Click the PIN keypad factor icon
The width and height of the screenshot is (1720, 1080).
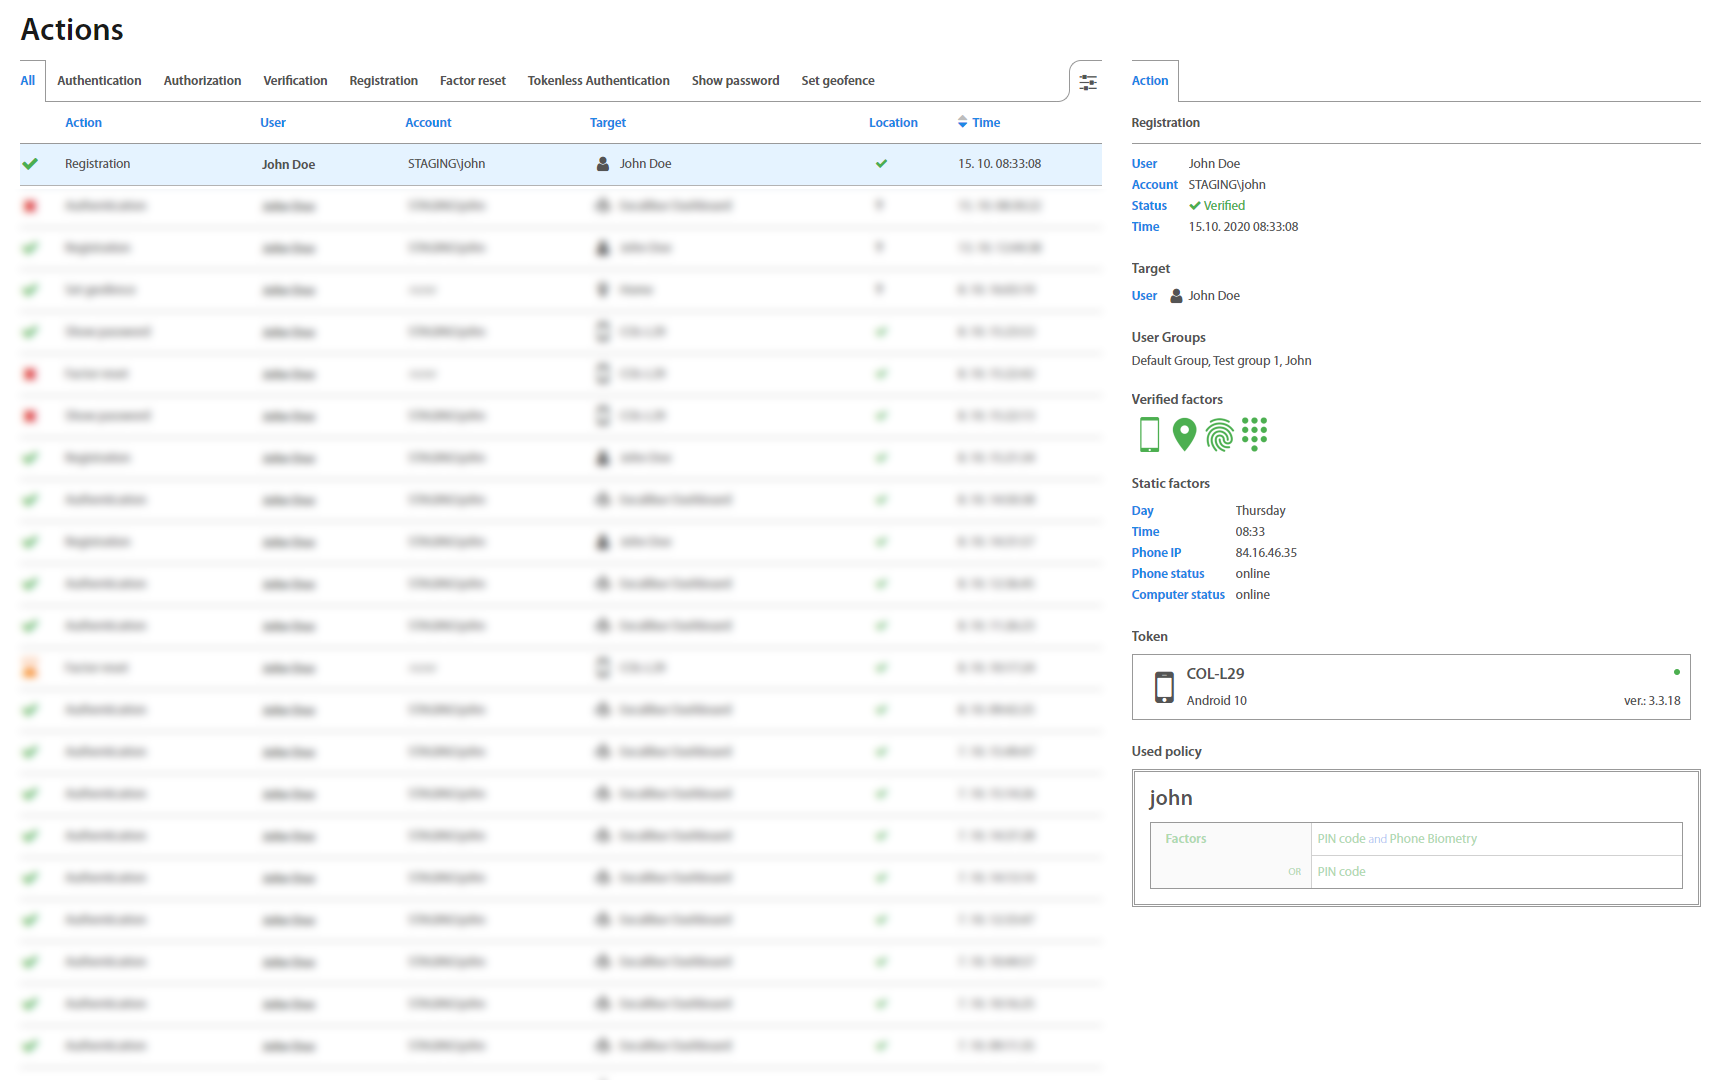coord(1254,435)
